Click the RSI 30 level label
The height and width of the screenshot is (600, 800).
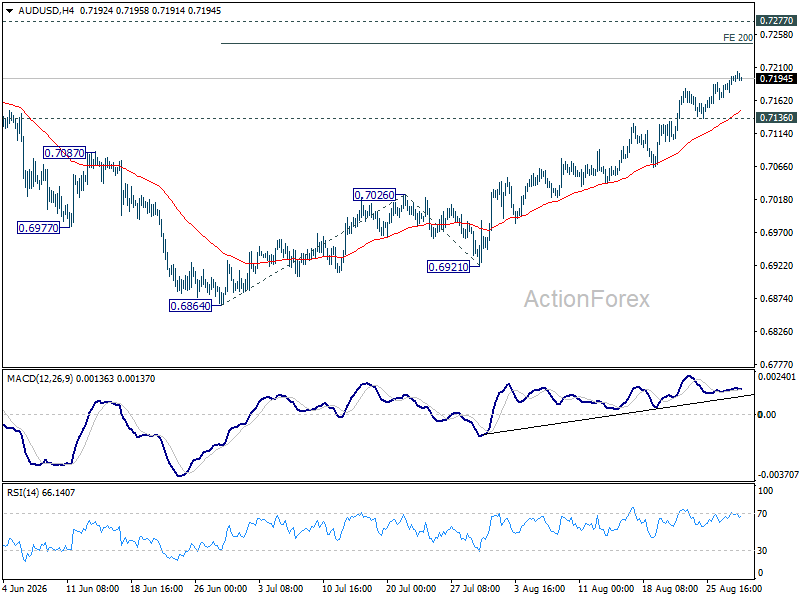tap(762, 551)
